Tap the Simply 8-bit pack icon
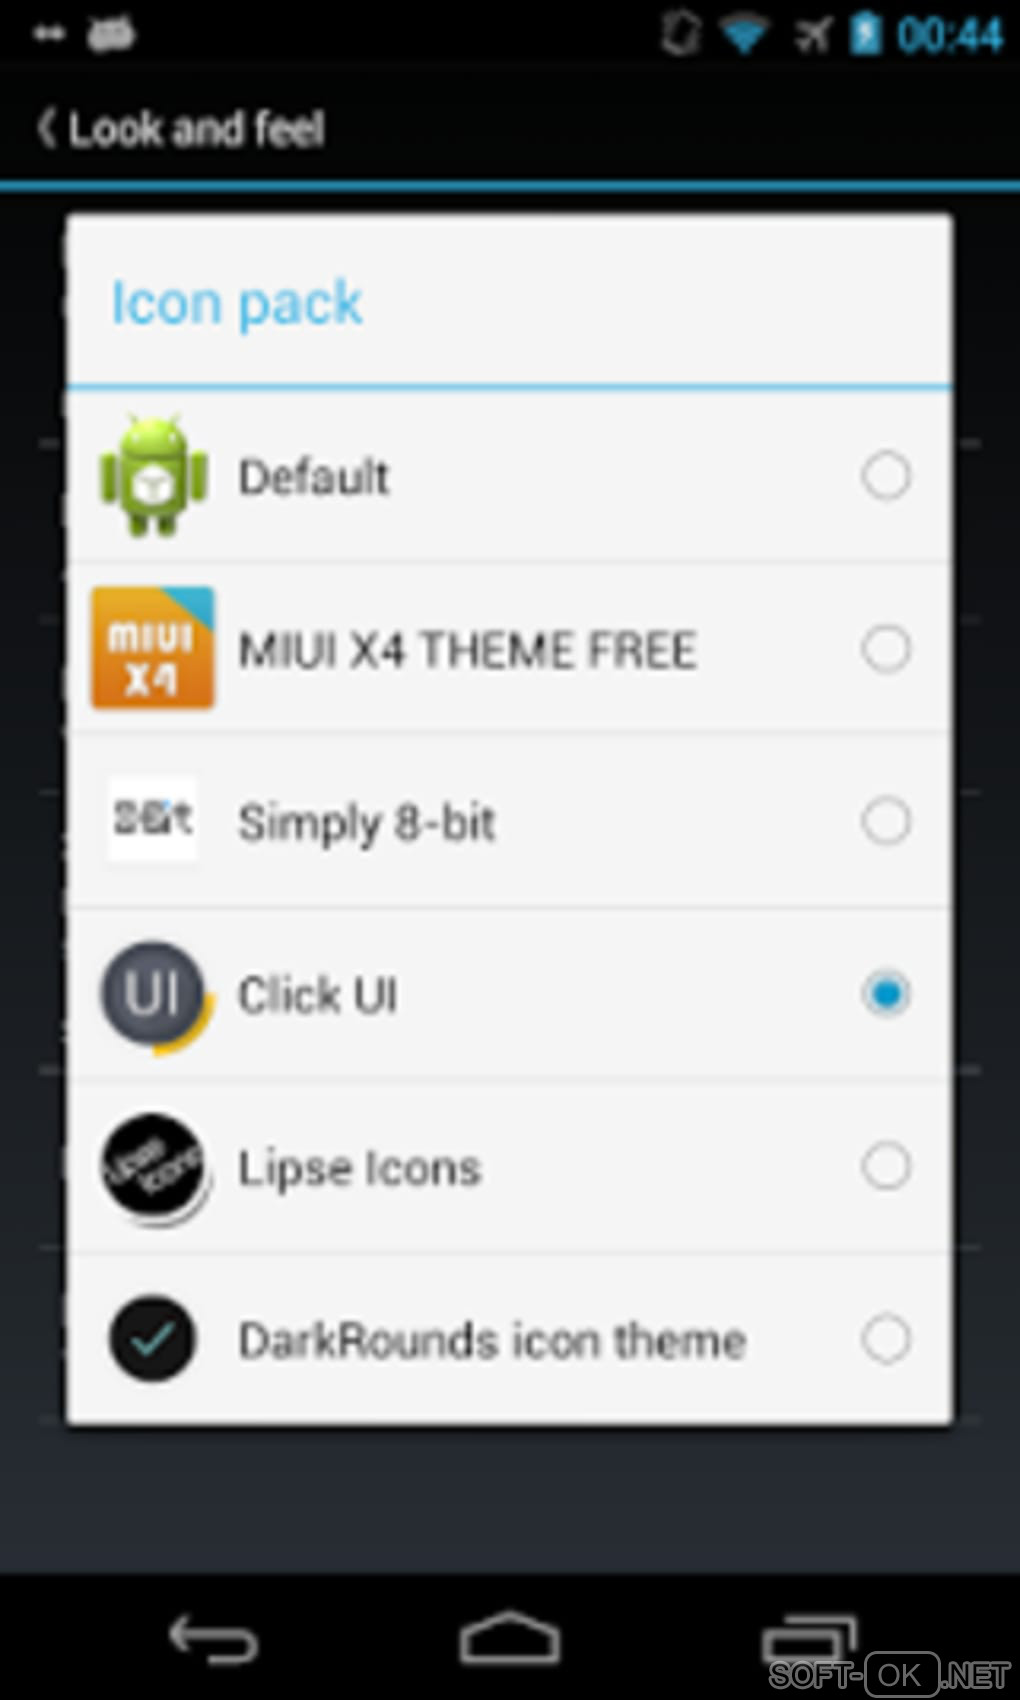This screenshot has height=1700, width=1020. coord(152,819)
